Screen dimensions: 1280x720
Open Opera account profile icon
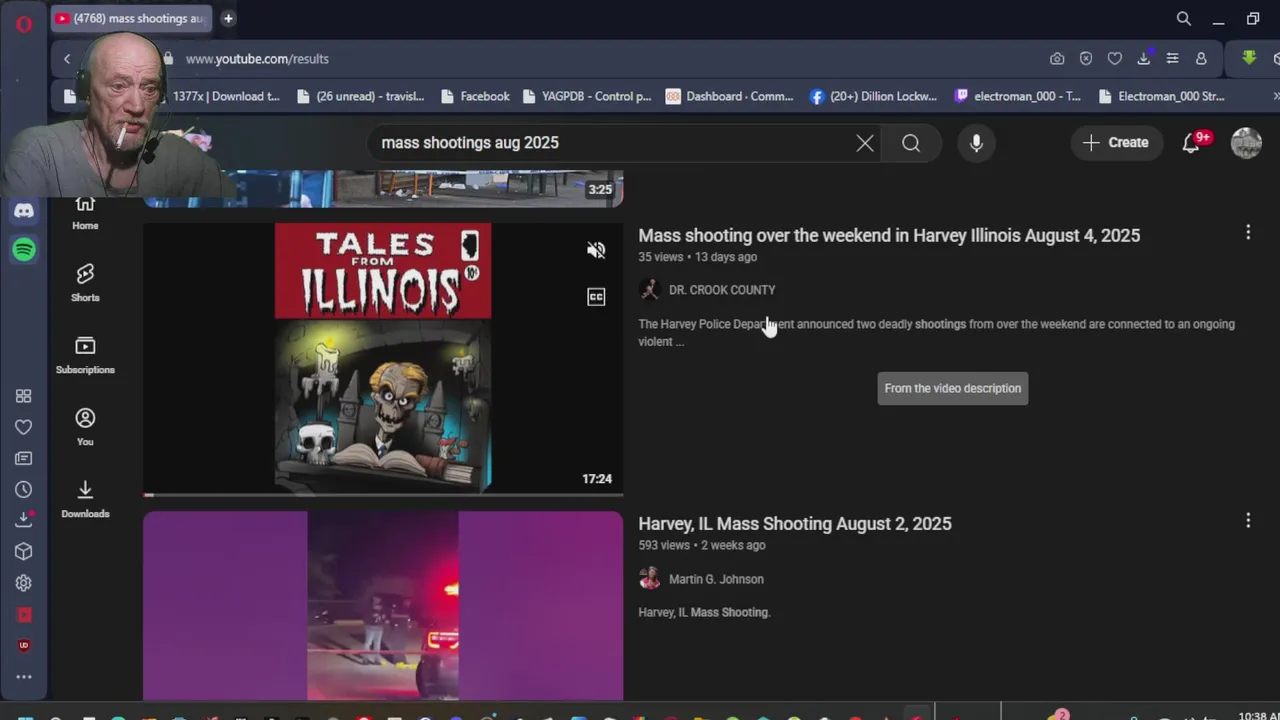click(1201, 59)
